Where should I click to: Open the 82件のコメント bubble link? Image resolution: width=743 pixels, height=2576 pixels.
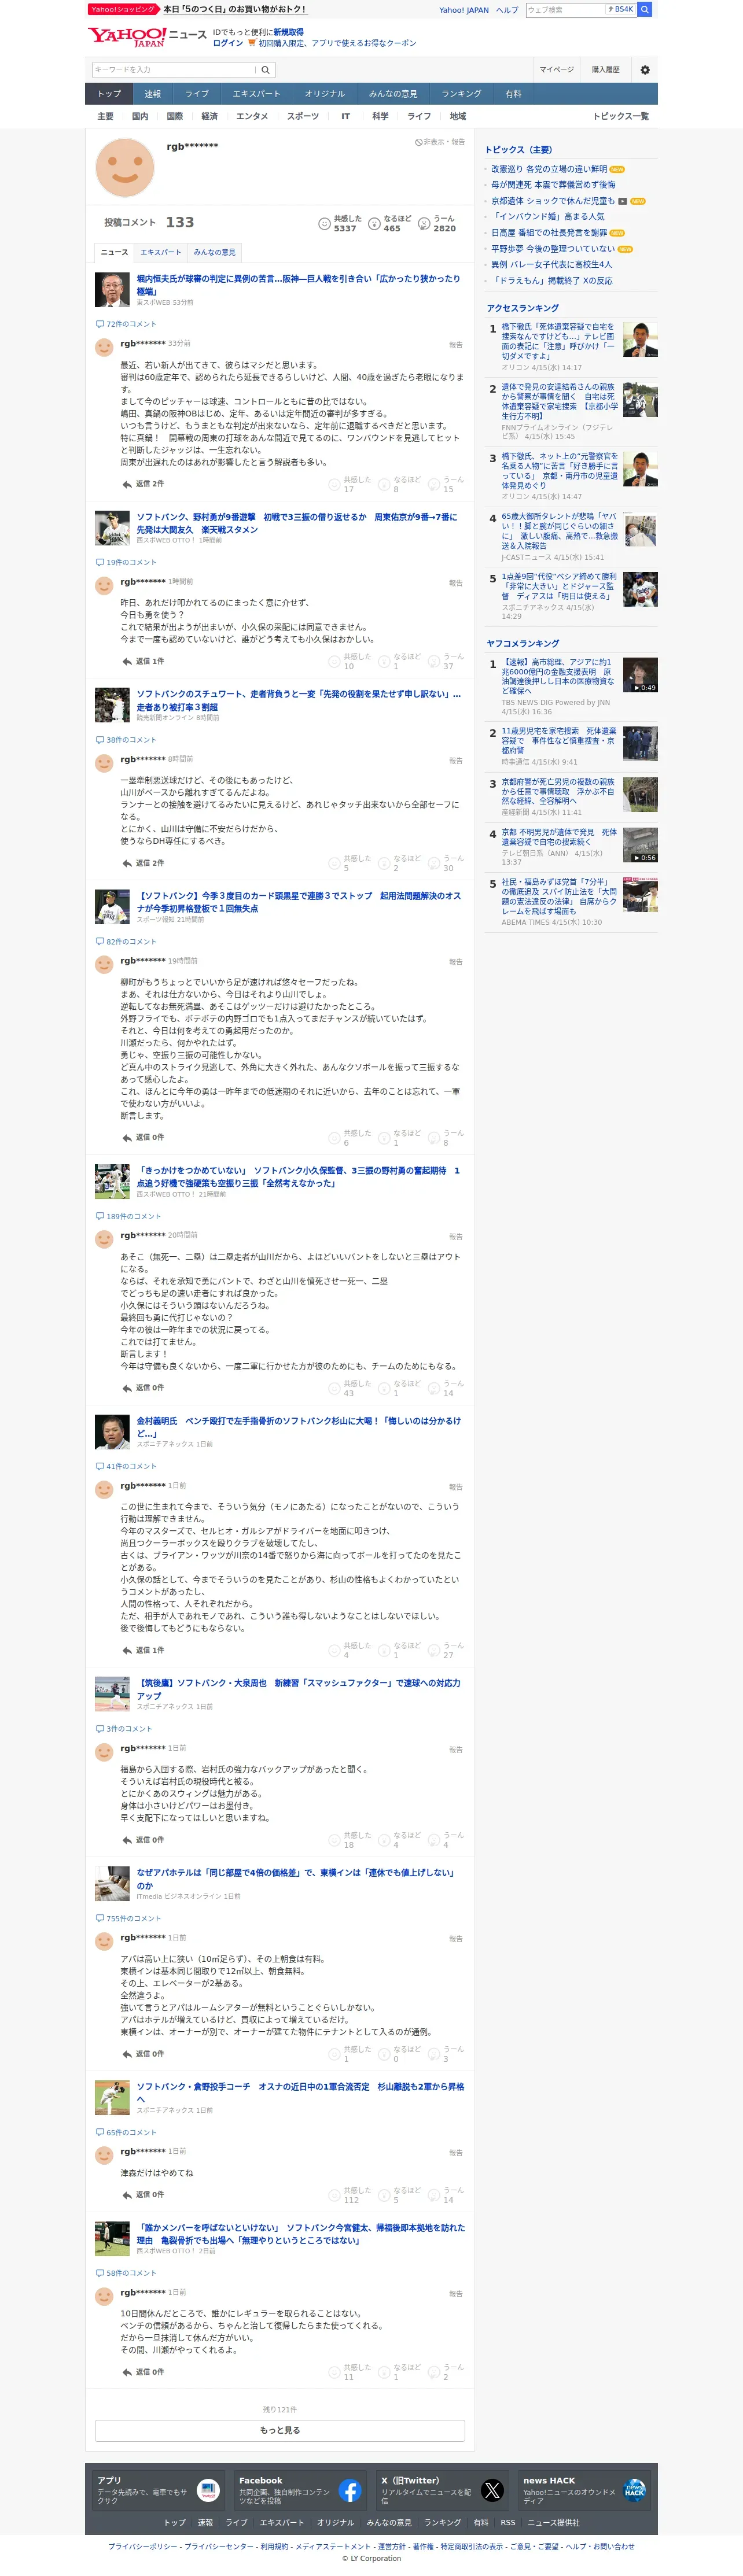(x=126, y=942)
